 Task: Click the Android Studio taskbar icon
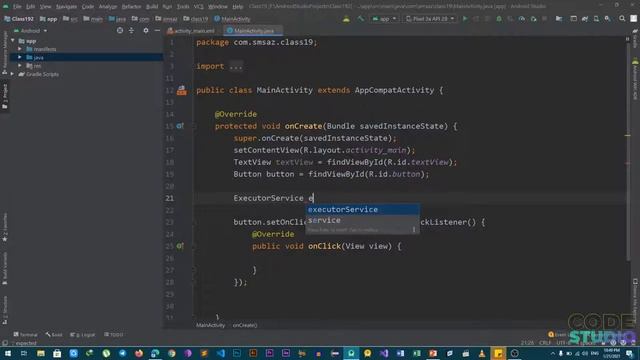coord(351,353)
